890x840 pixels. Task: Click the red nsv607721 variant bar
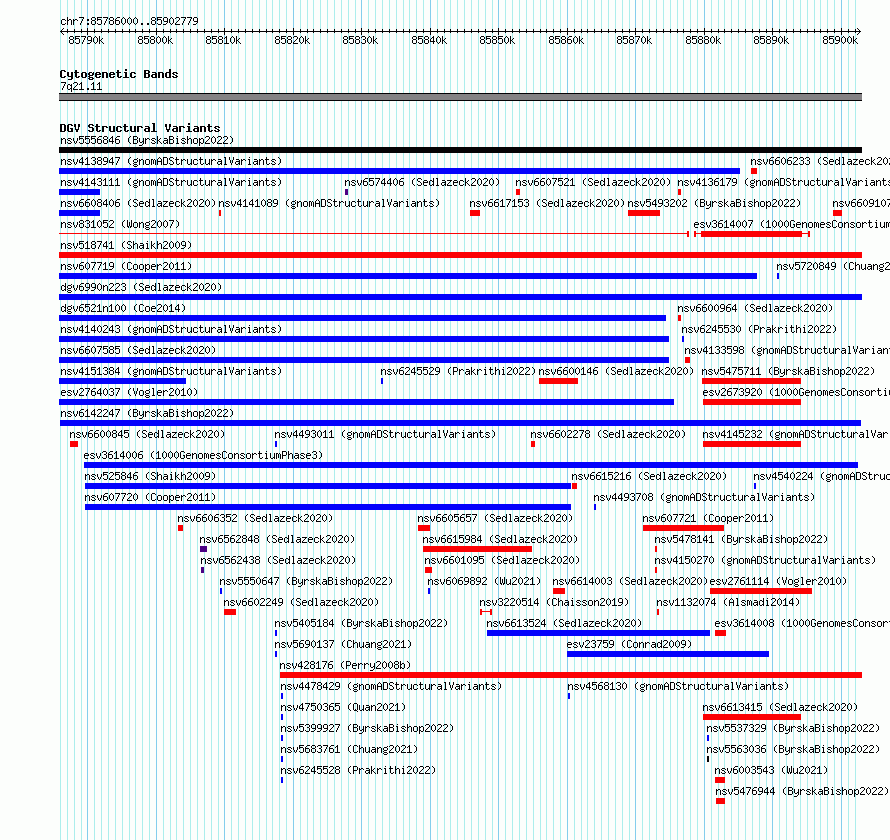683,528
